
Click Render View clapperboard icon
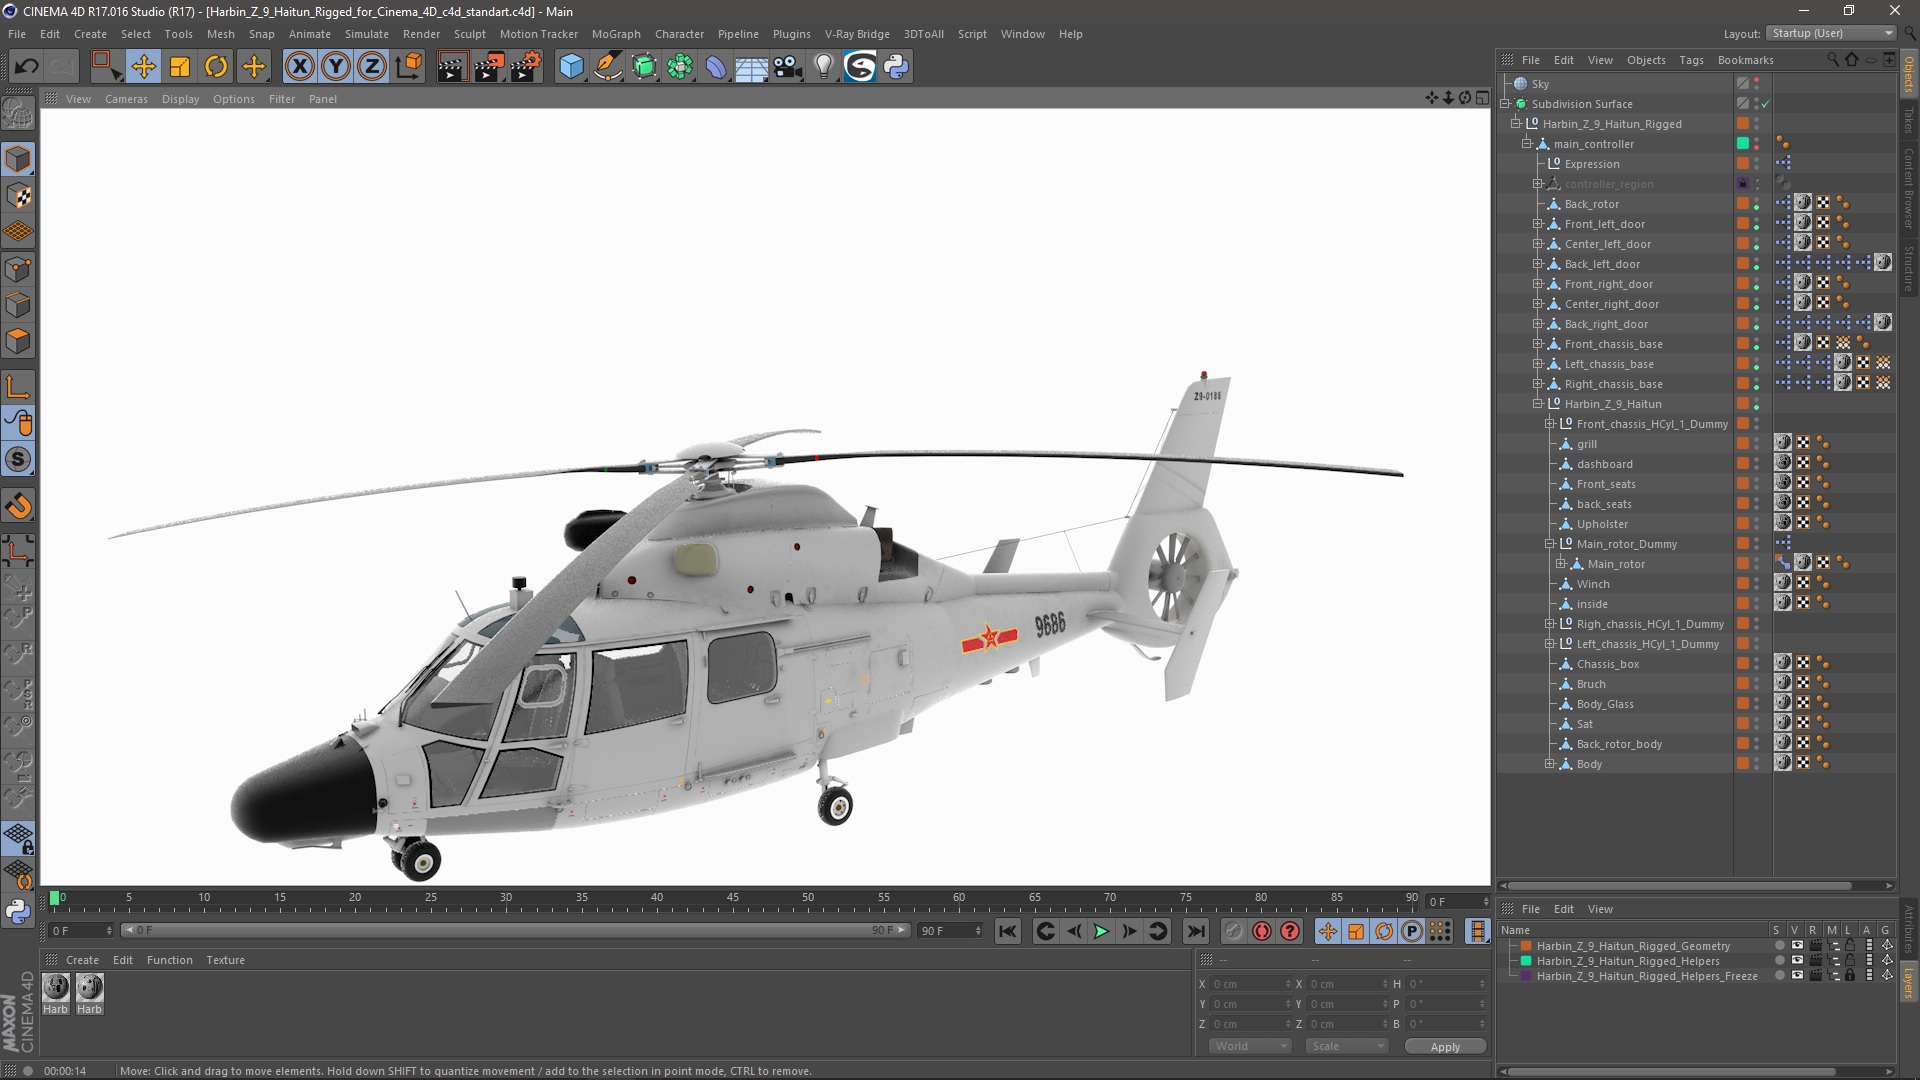click(x=452, y=67)
